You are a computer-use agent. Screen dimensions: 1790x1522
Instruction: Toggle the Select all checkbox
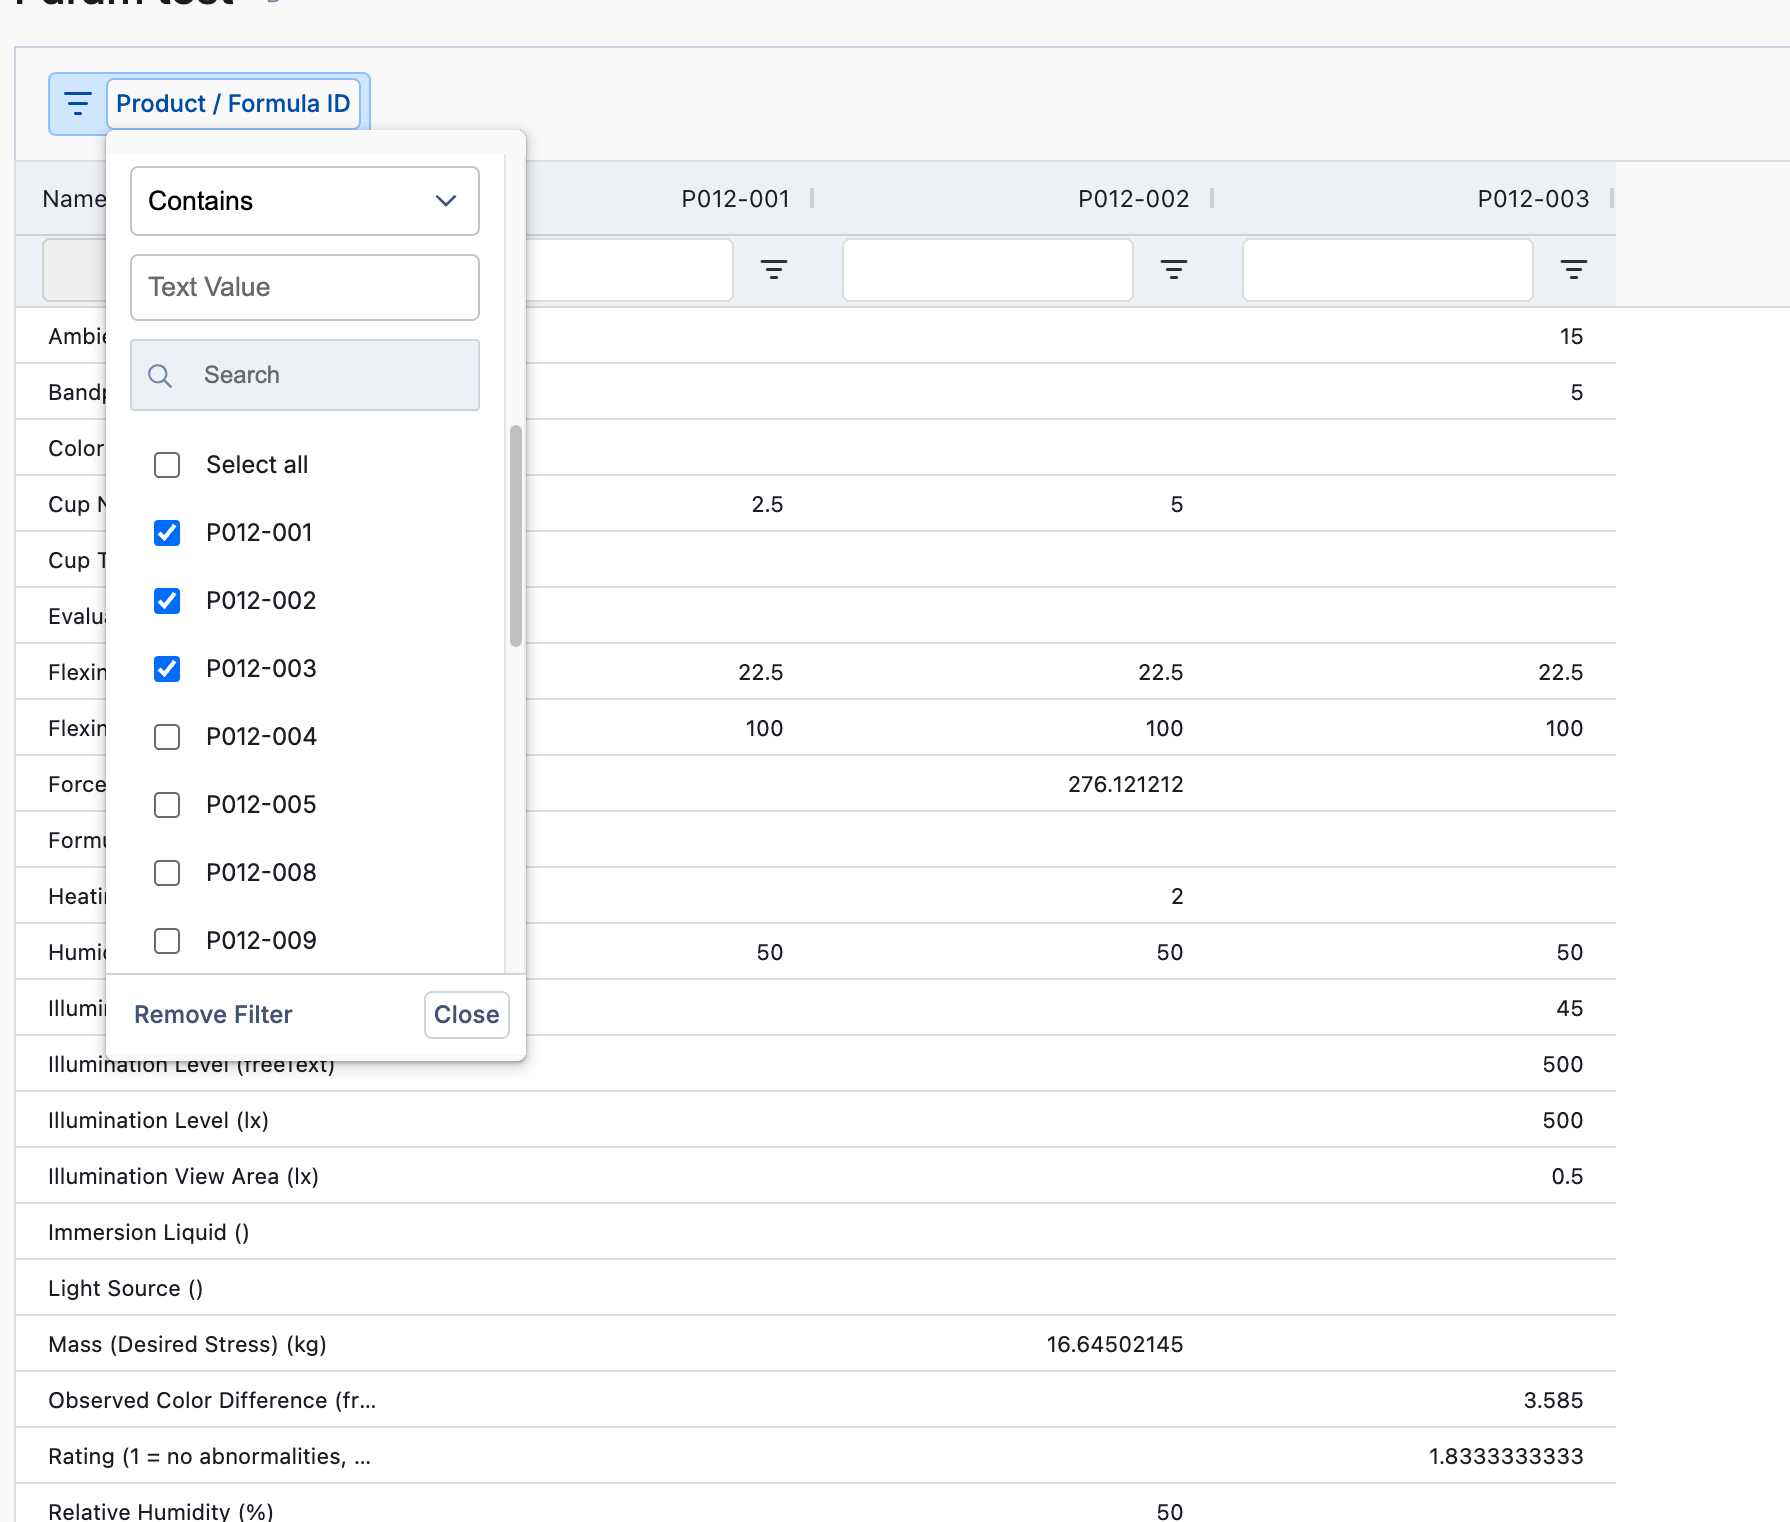coord(167,465)
